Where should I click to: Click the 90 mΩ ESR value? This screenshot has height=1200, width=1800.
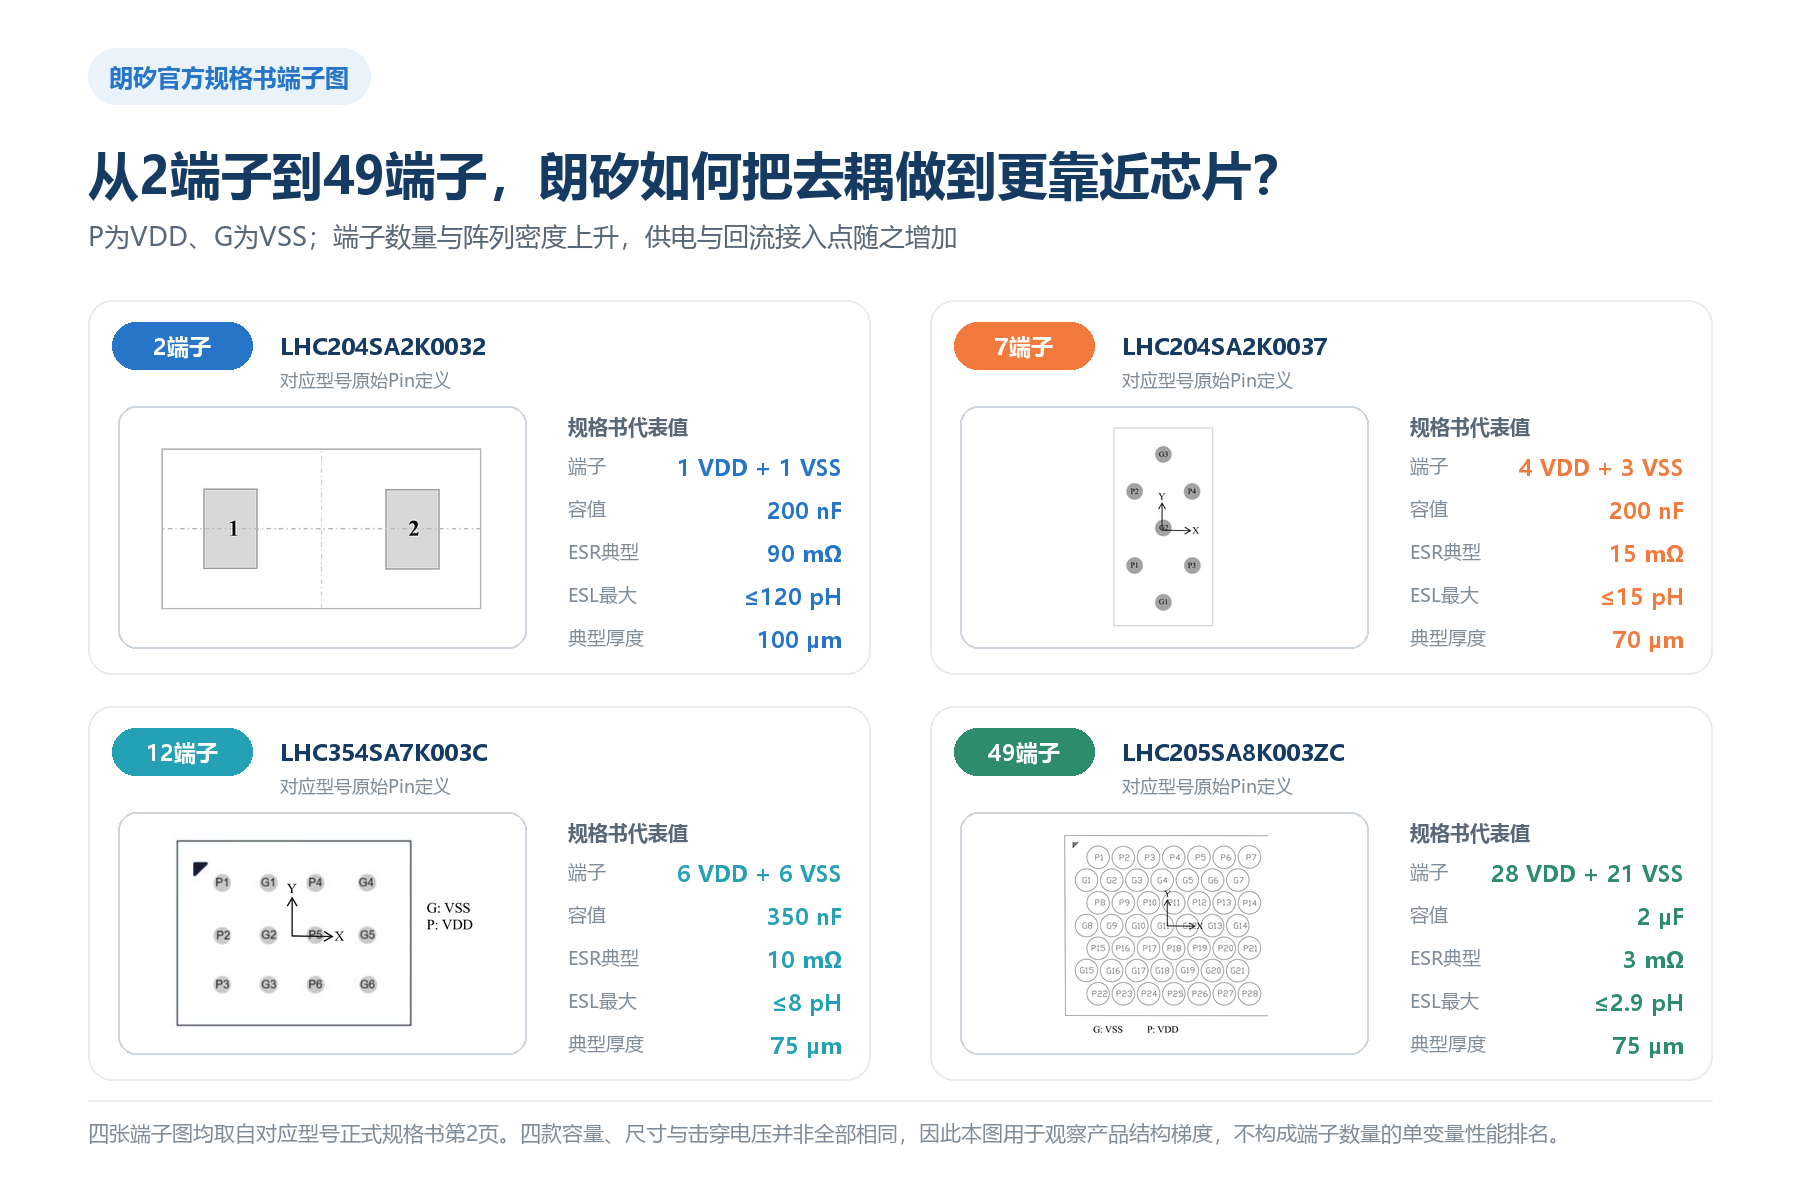click(x=804, y=554)
